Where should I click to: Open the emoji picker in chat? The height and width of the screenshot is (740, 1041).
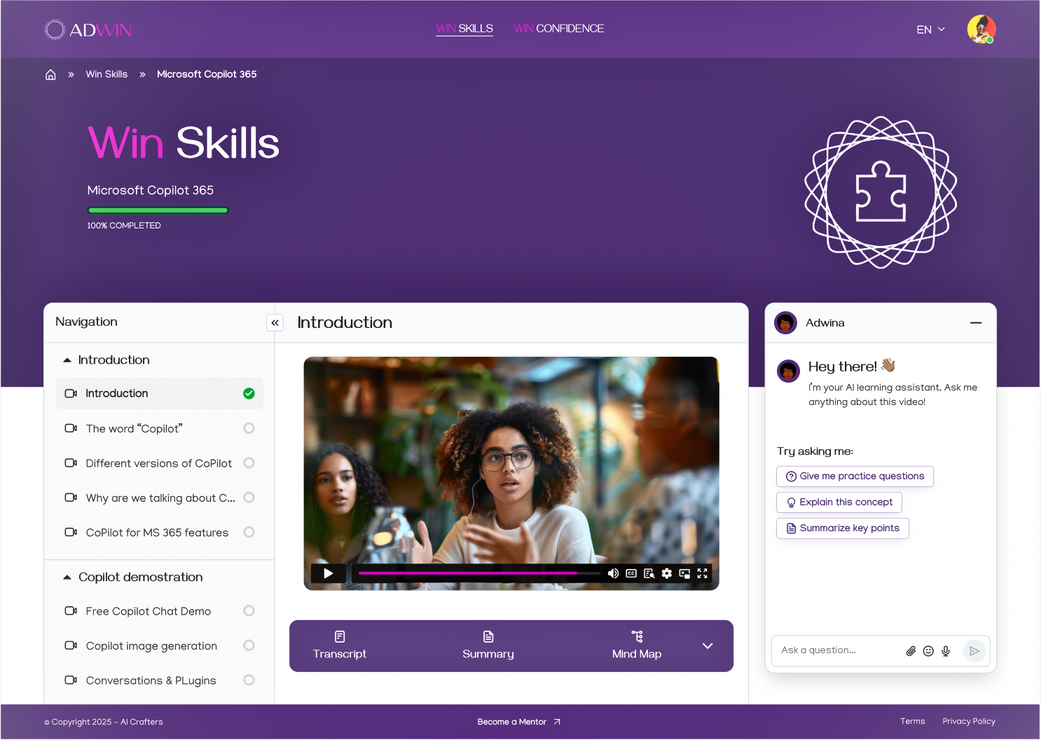(928, 651)
